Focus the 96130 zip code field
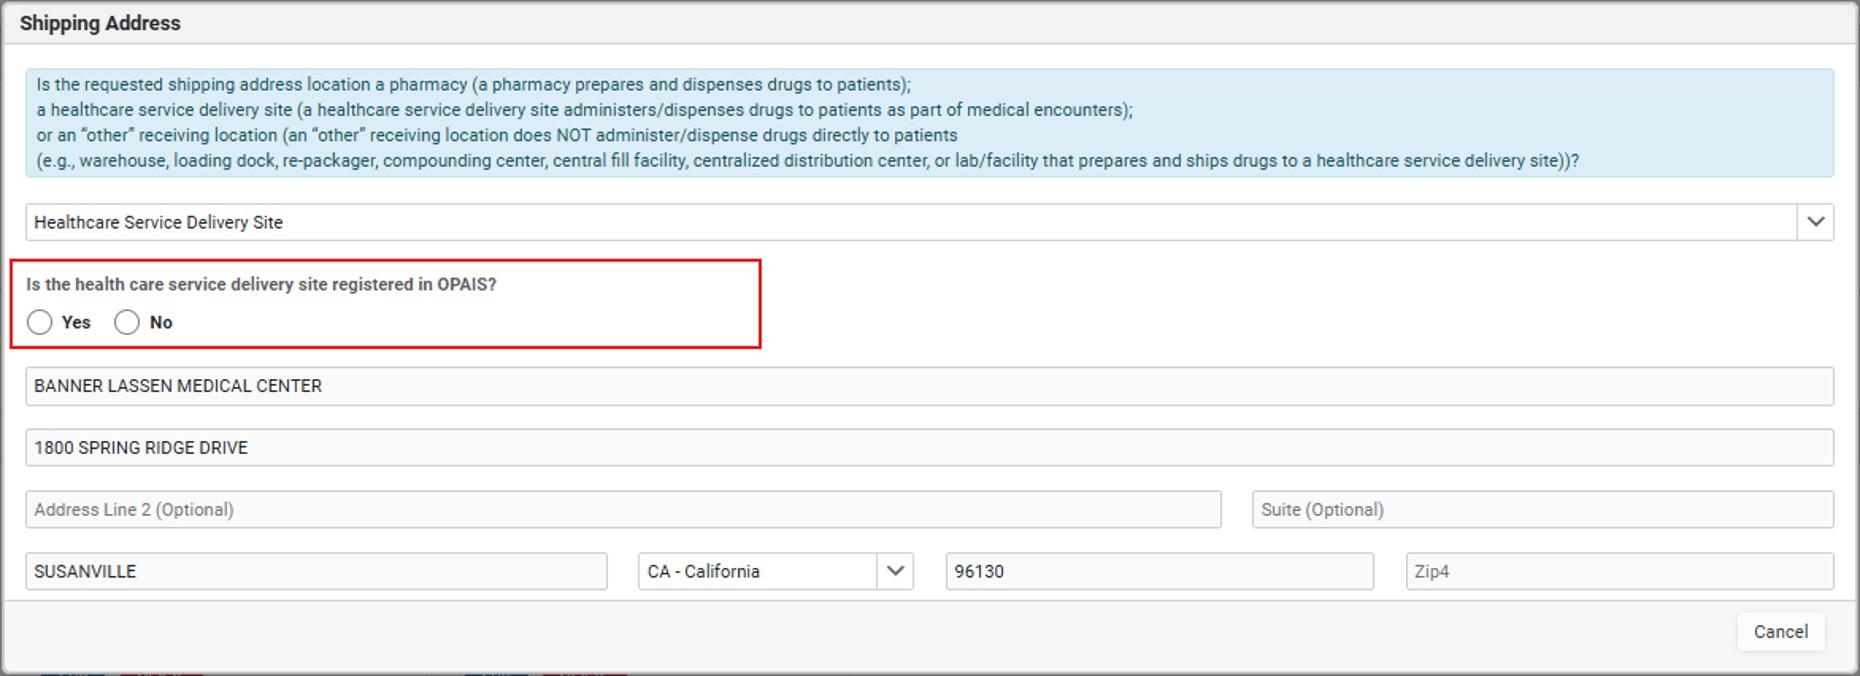Image resolution: width=1860 pixels, height=676 pixels. coord(1160,572)
